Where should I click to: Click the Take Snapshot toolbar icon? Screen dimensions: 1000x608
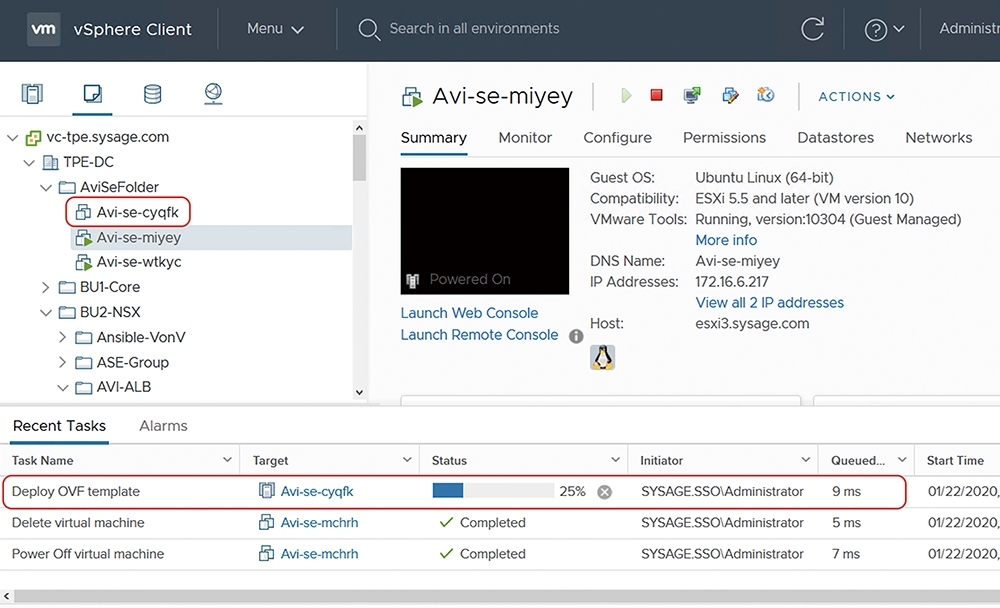(x=765, y=95)
